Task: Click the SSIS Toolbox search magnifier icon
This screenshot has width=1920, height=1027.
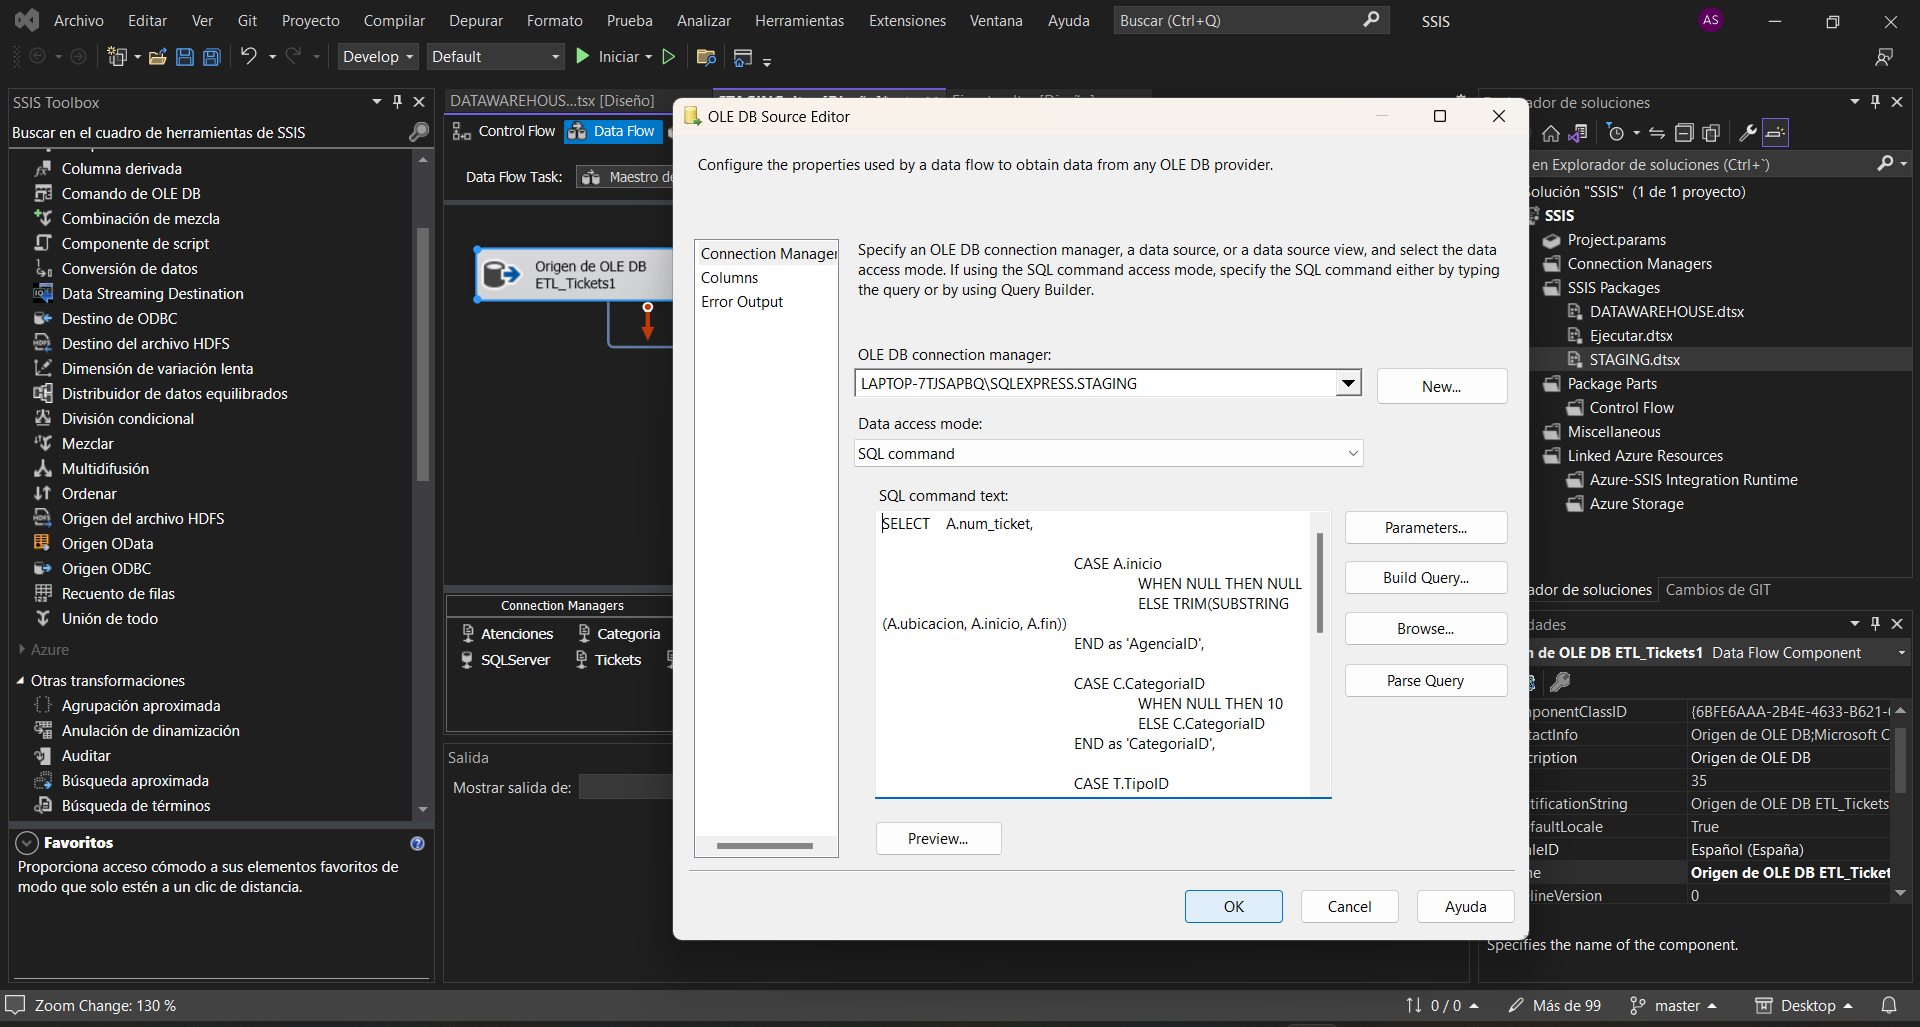Action: coord(419,132)
